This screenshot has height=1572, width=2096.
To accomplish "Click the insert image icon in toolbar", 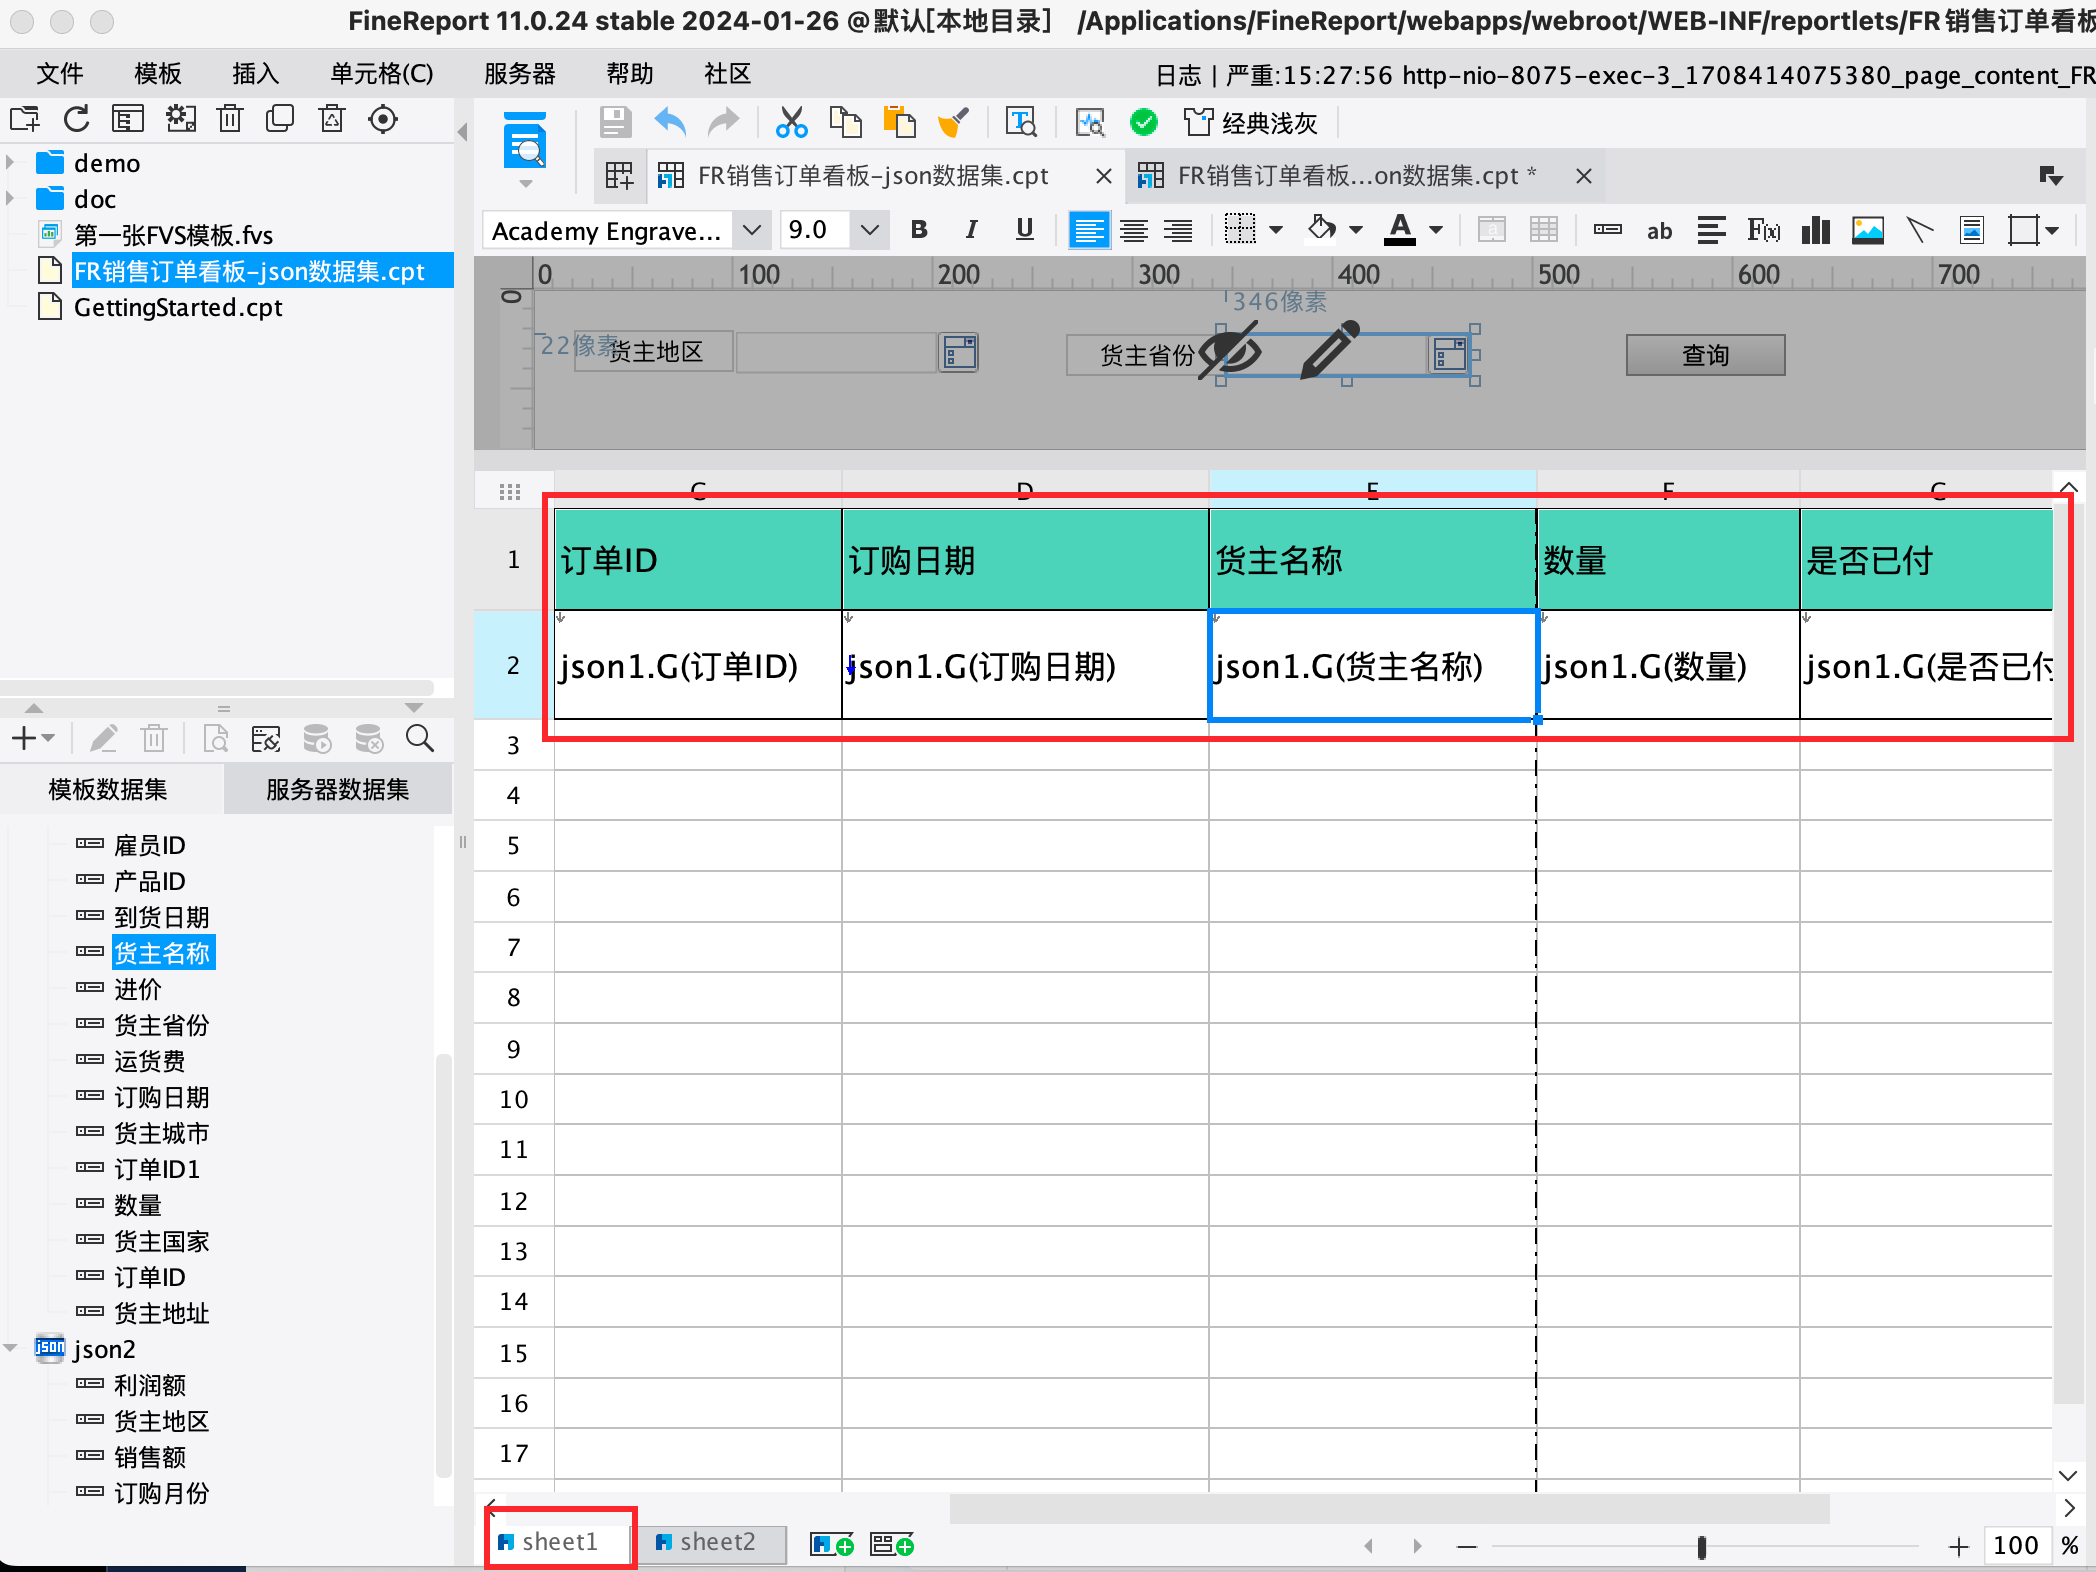I will click(x=1867, y=231).
